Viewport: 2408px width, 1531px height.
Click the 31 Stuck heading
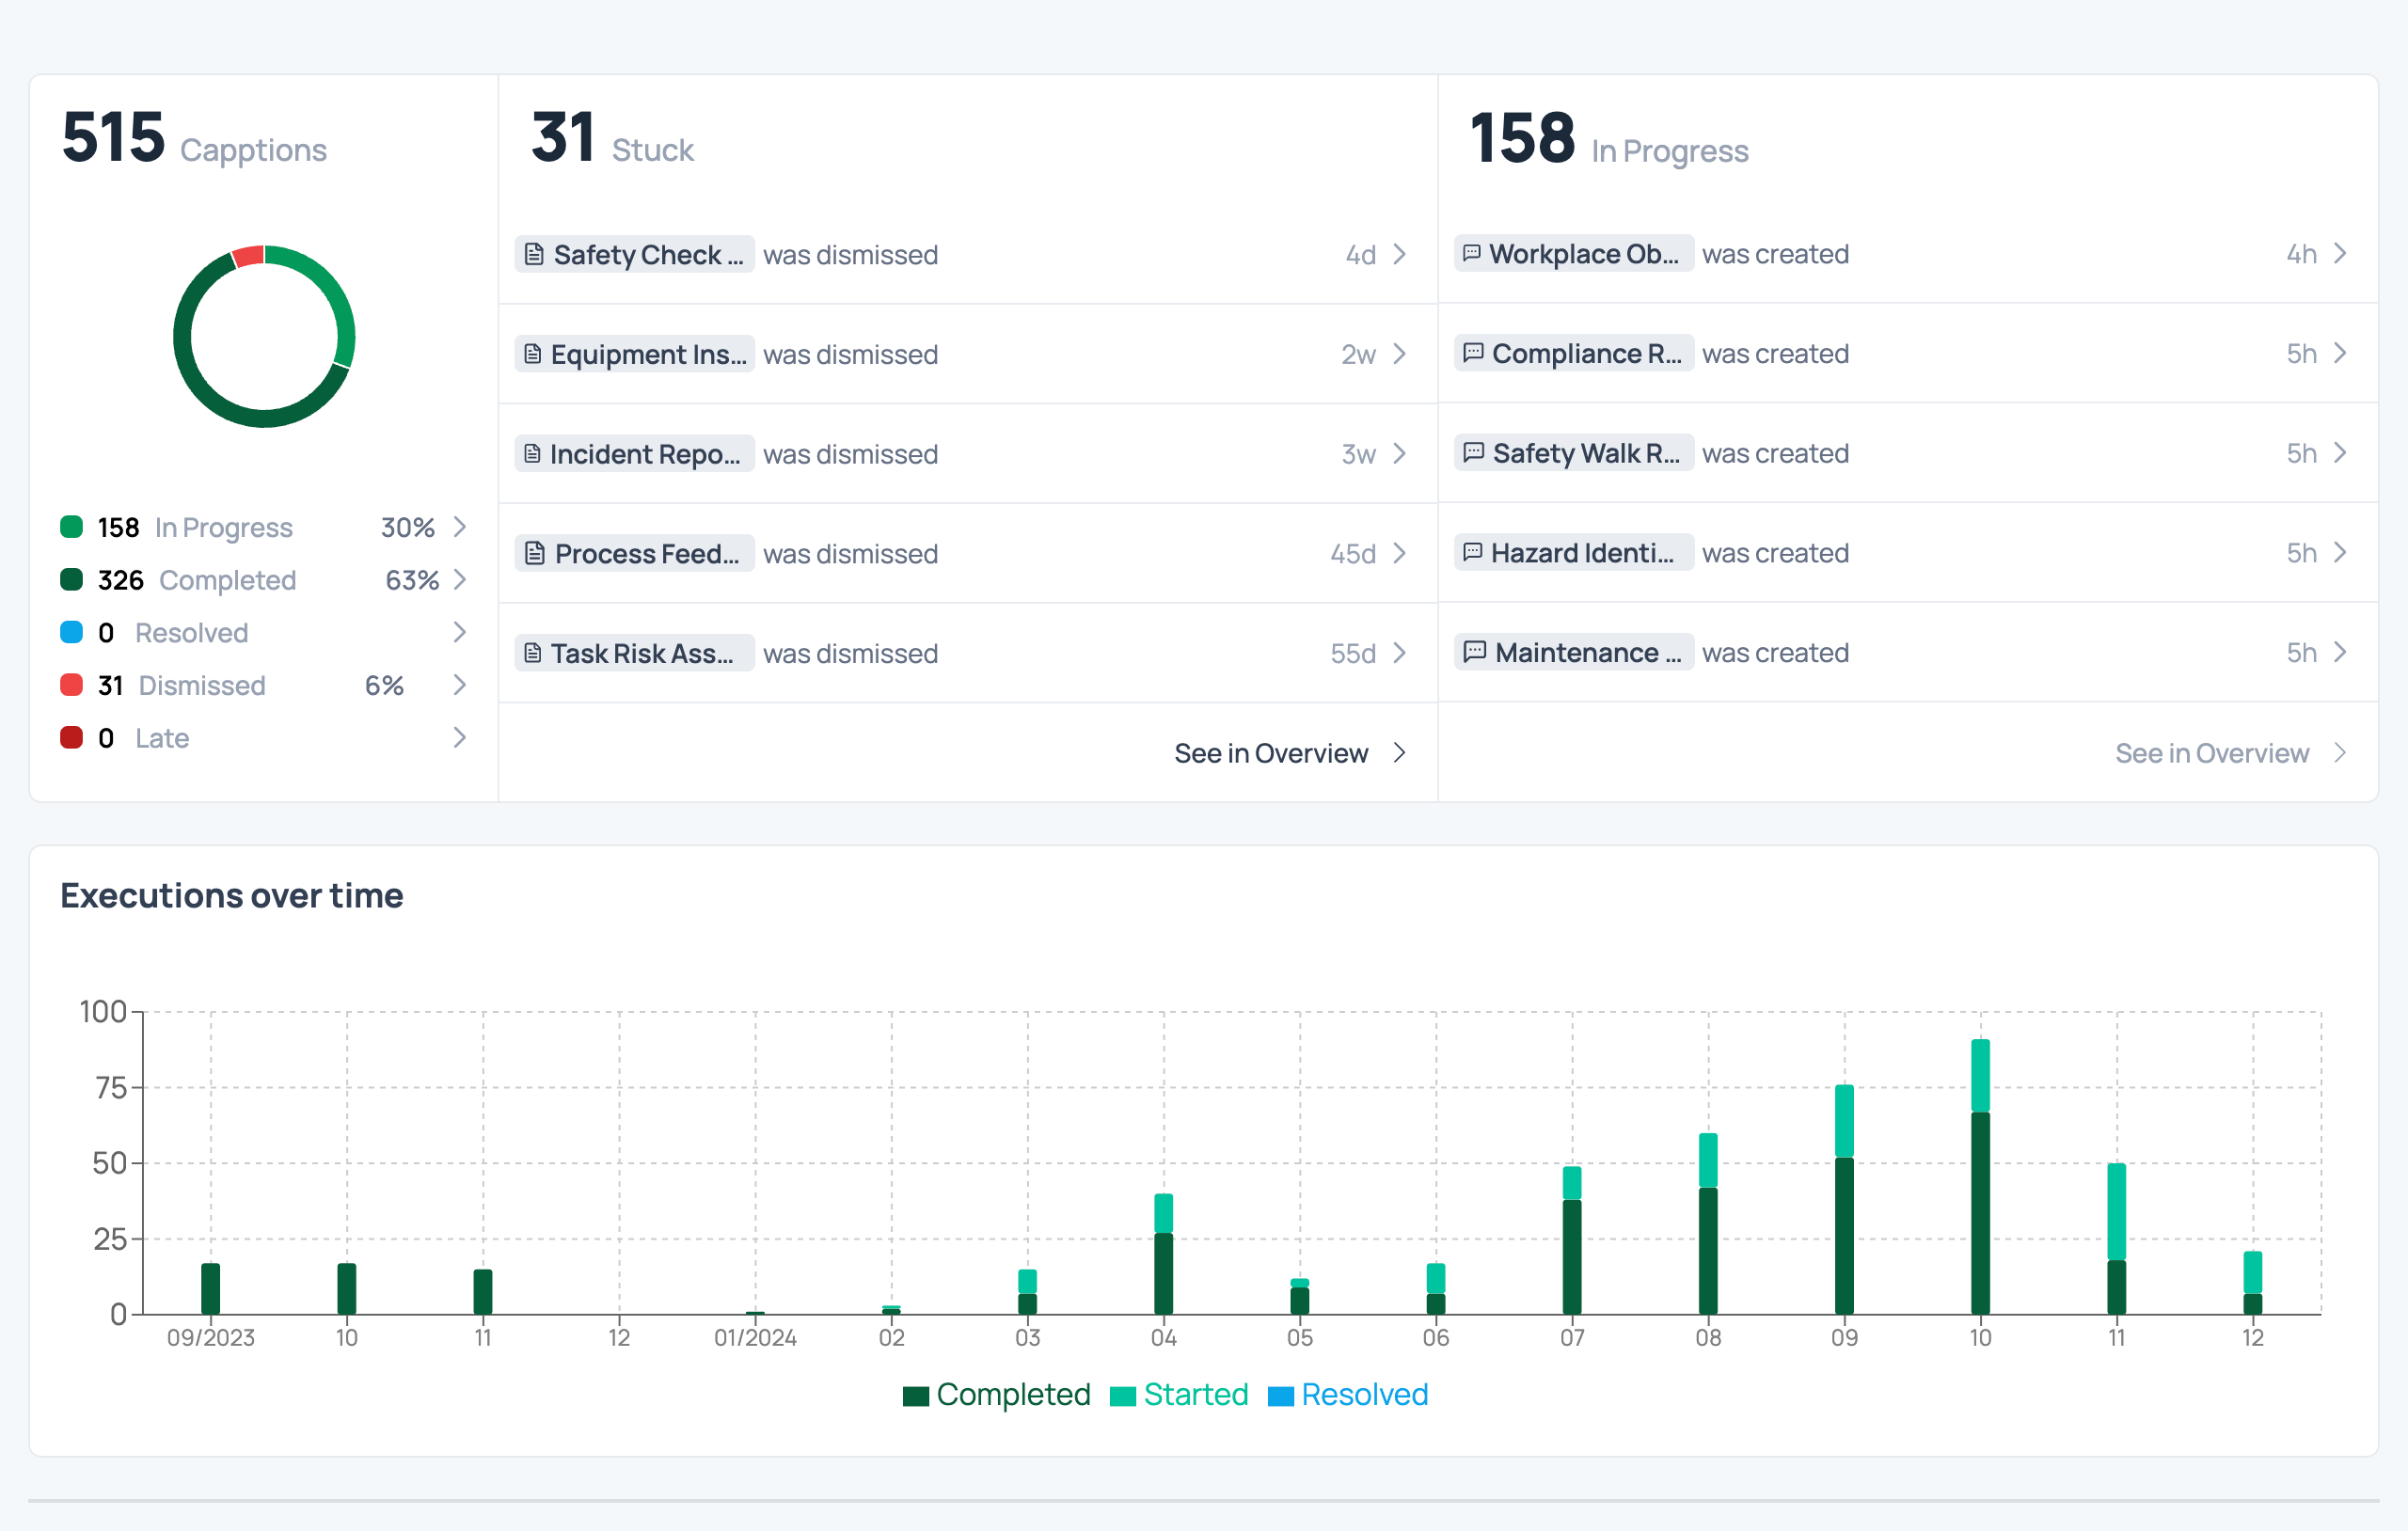coord(612,138)
